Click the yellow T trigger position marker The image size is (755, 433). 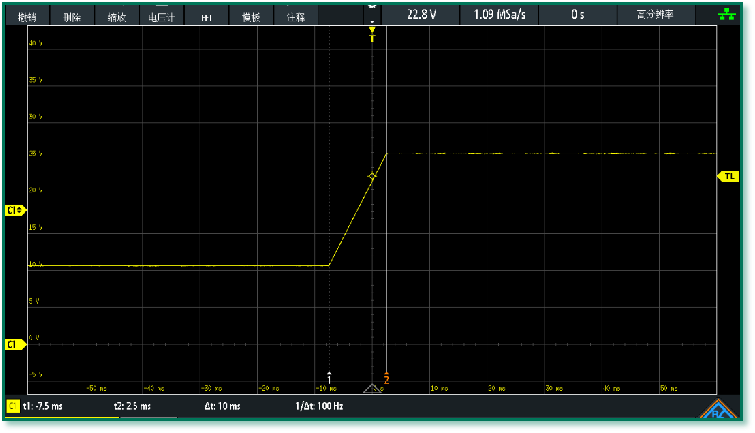click(372, 33)
